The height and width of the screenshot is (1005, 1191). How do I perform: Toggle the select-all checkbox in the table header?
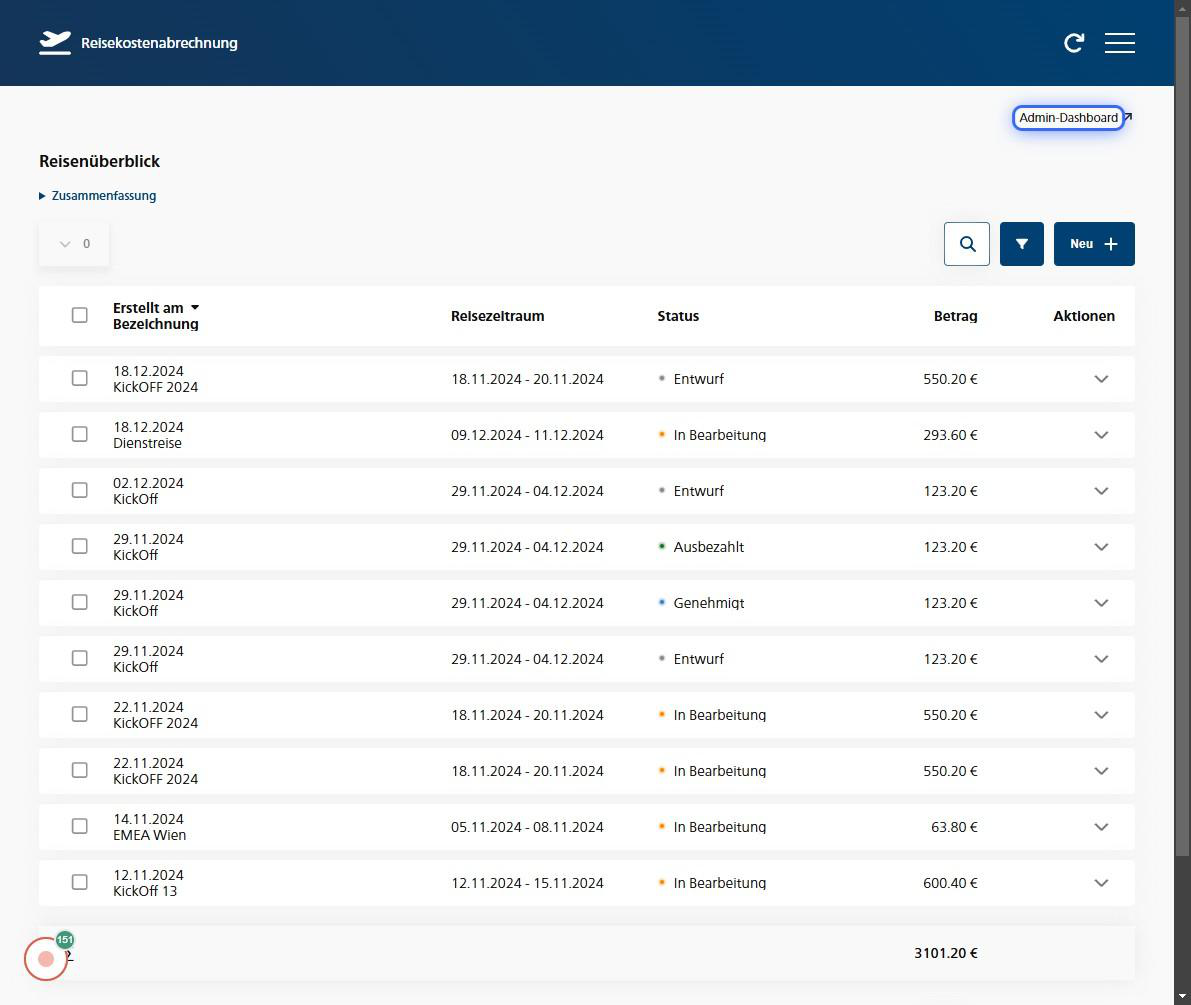79,315
